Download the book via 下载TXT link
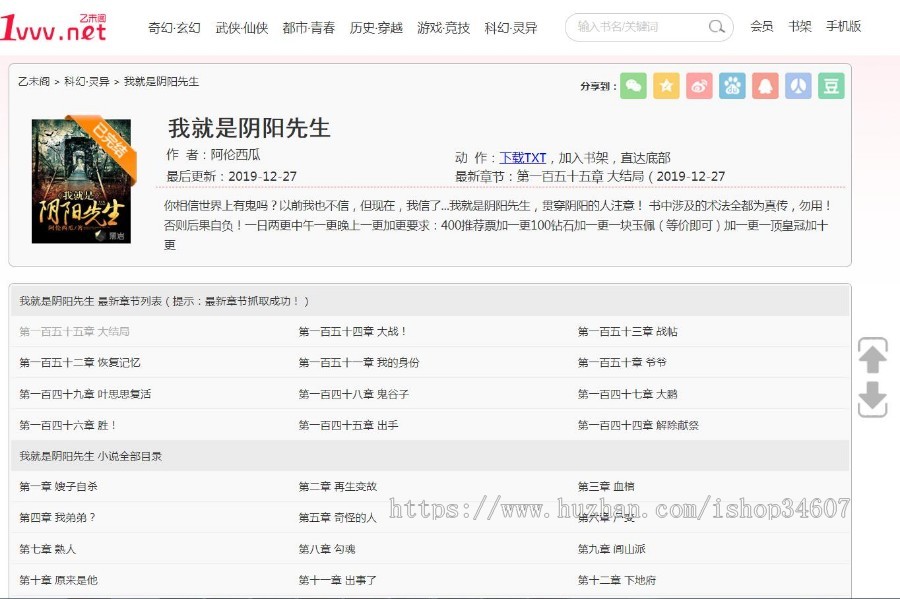 point(523,157)
